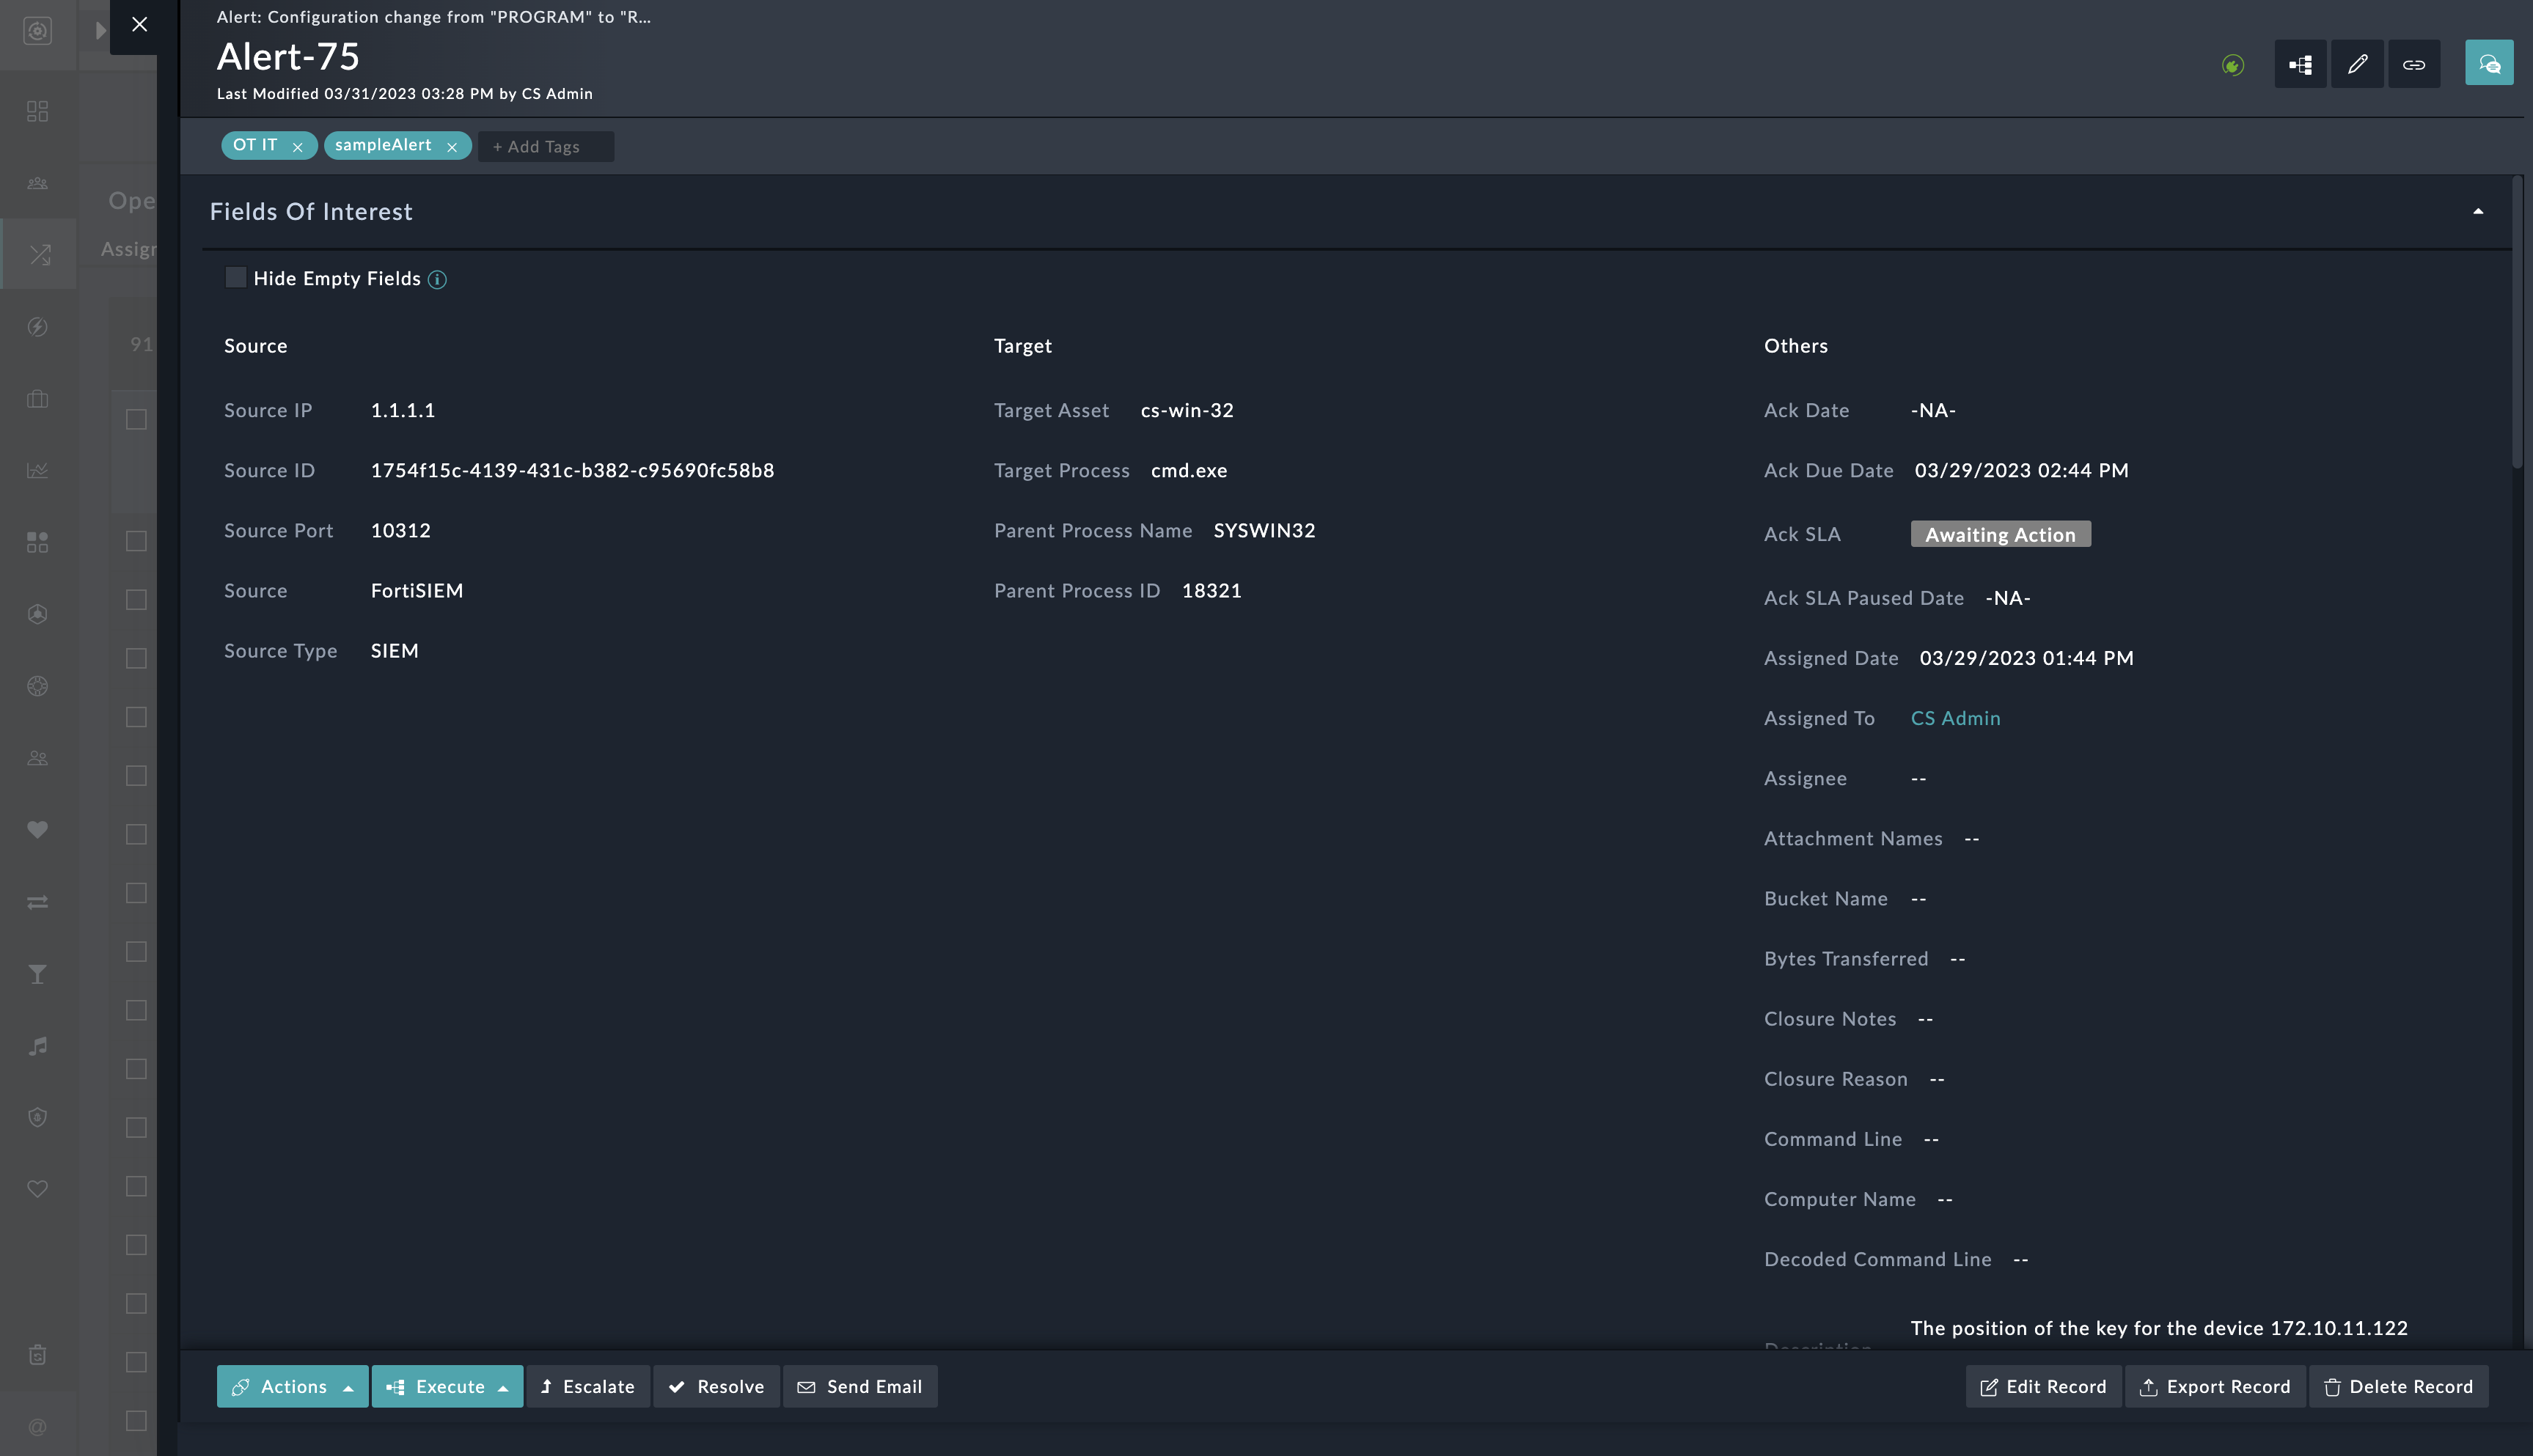Click the pencil edit icon in header
The image size is (2533, 1456).
click(x=2357, y=64)
